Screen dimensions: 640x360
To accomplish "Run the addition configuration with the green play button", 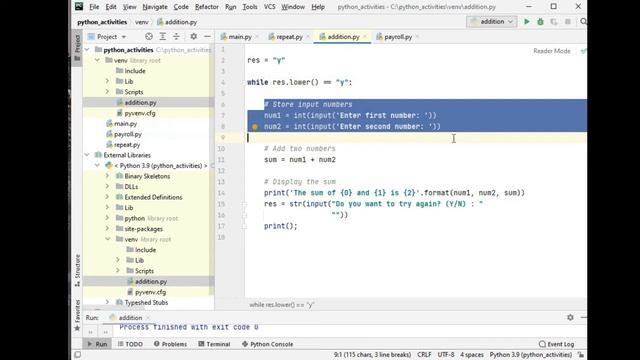I will 527,22.
